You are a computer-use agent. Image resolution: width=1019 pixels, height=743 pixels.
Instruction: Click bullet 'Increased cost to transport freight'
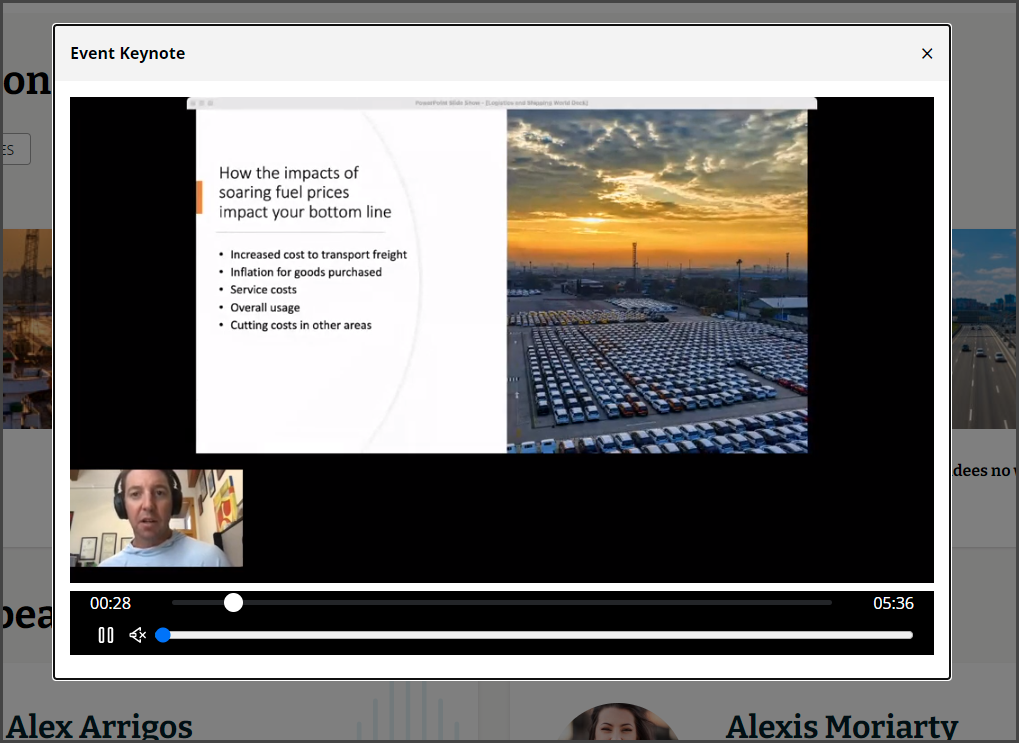[x=318, y=255]
